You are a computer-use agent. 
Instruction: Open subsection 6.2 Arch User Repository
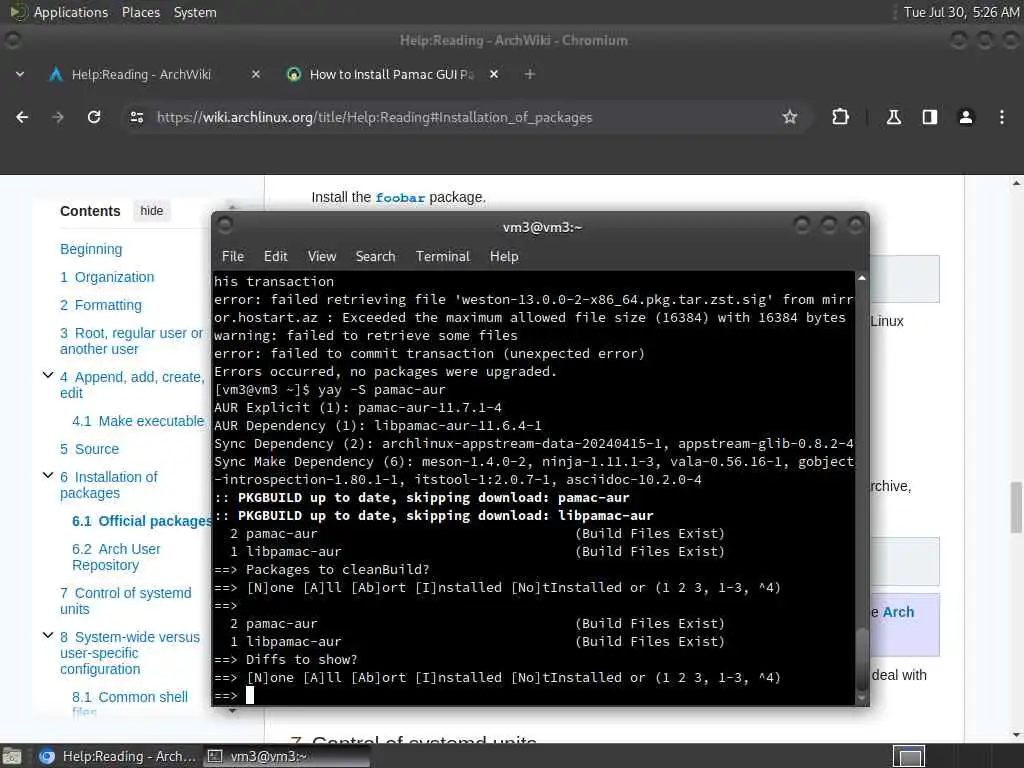coord(116,557)
